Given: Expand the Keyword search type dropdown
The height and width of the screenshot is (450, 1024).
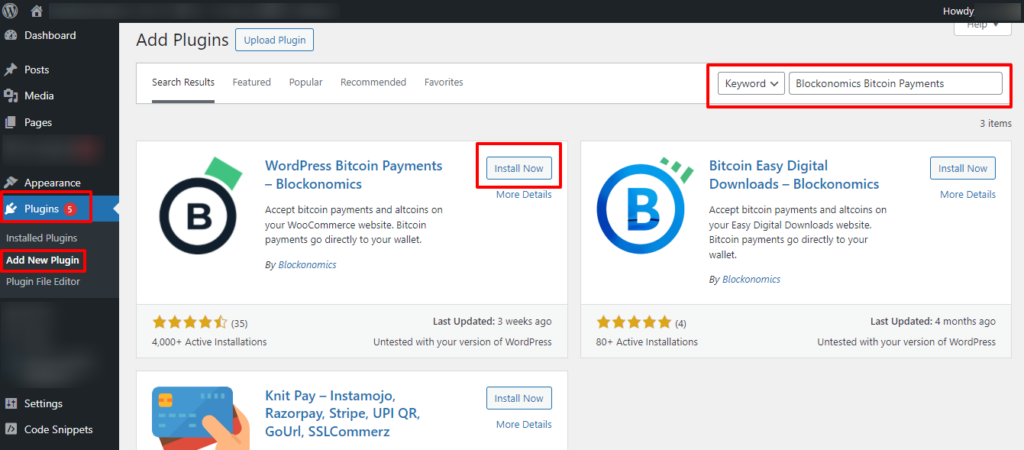Looking at the screenshot, I should point(751,84).
